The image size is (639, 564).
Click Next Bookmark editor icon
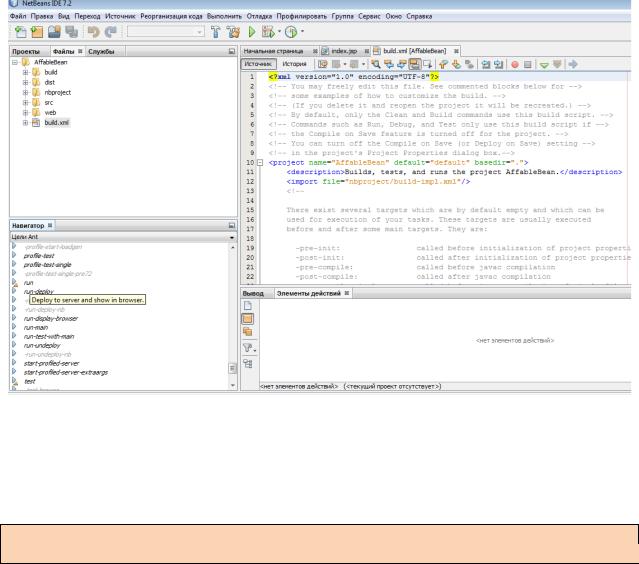(456, 64)
